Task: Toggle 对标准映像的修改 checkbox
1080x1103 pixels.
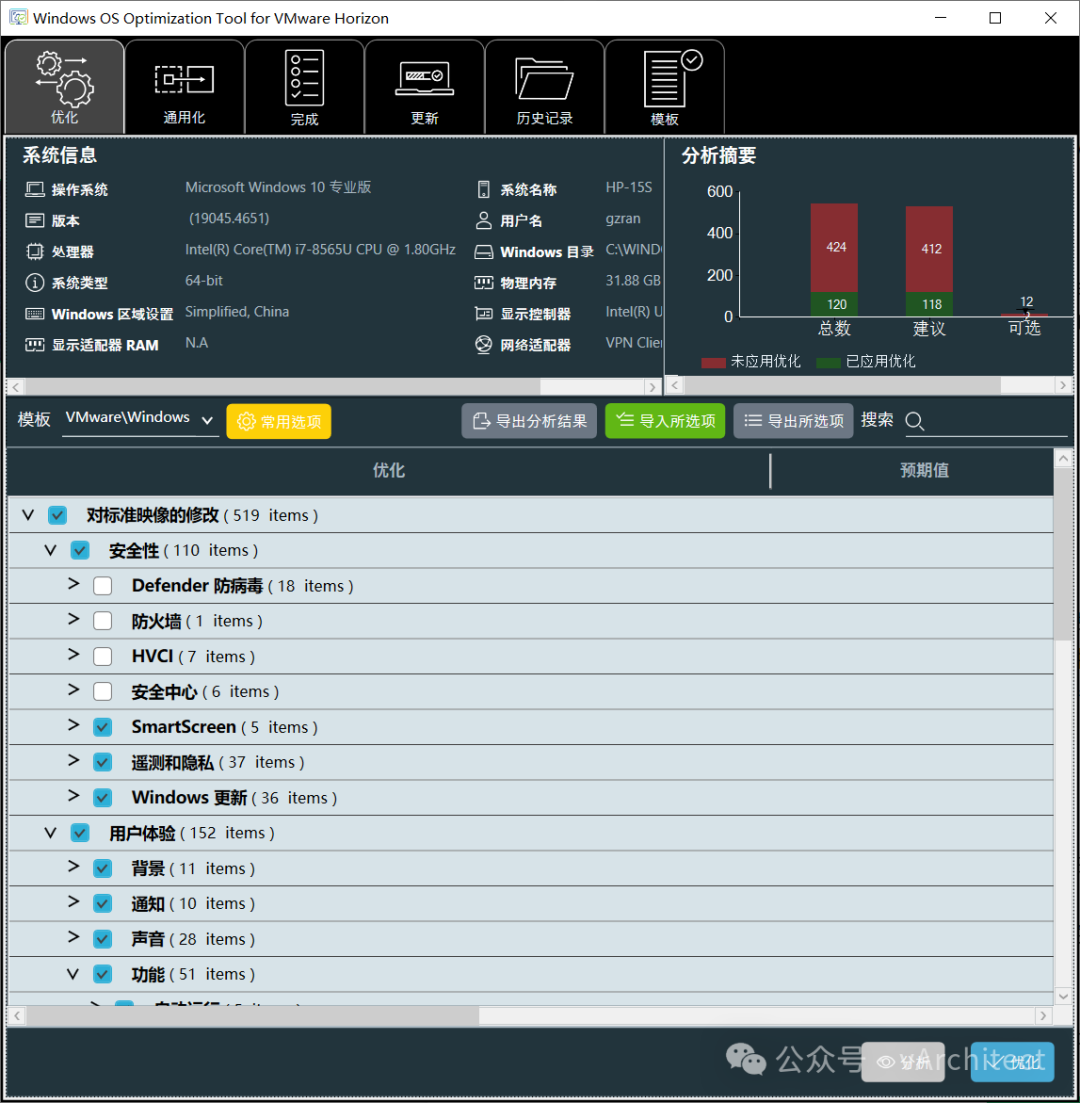Action: pyautogui.click(x=58, y=515)
